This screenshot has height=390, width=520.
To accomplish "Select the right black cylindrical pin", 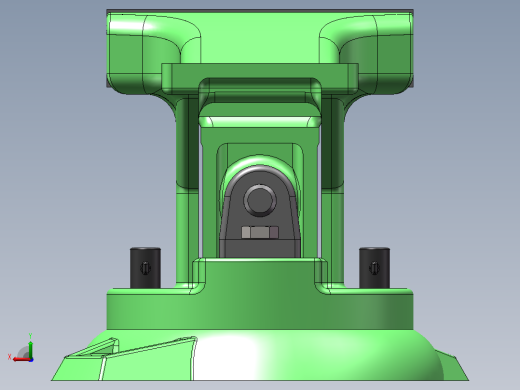I will click(374, 268).
